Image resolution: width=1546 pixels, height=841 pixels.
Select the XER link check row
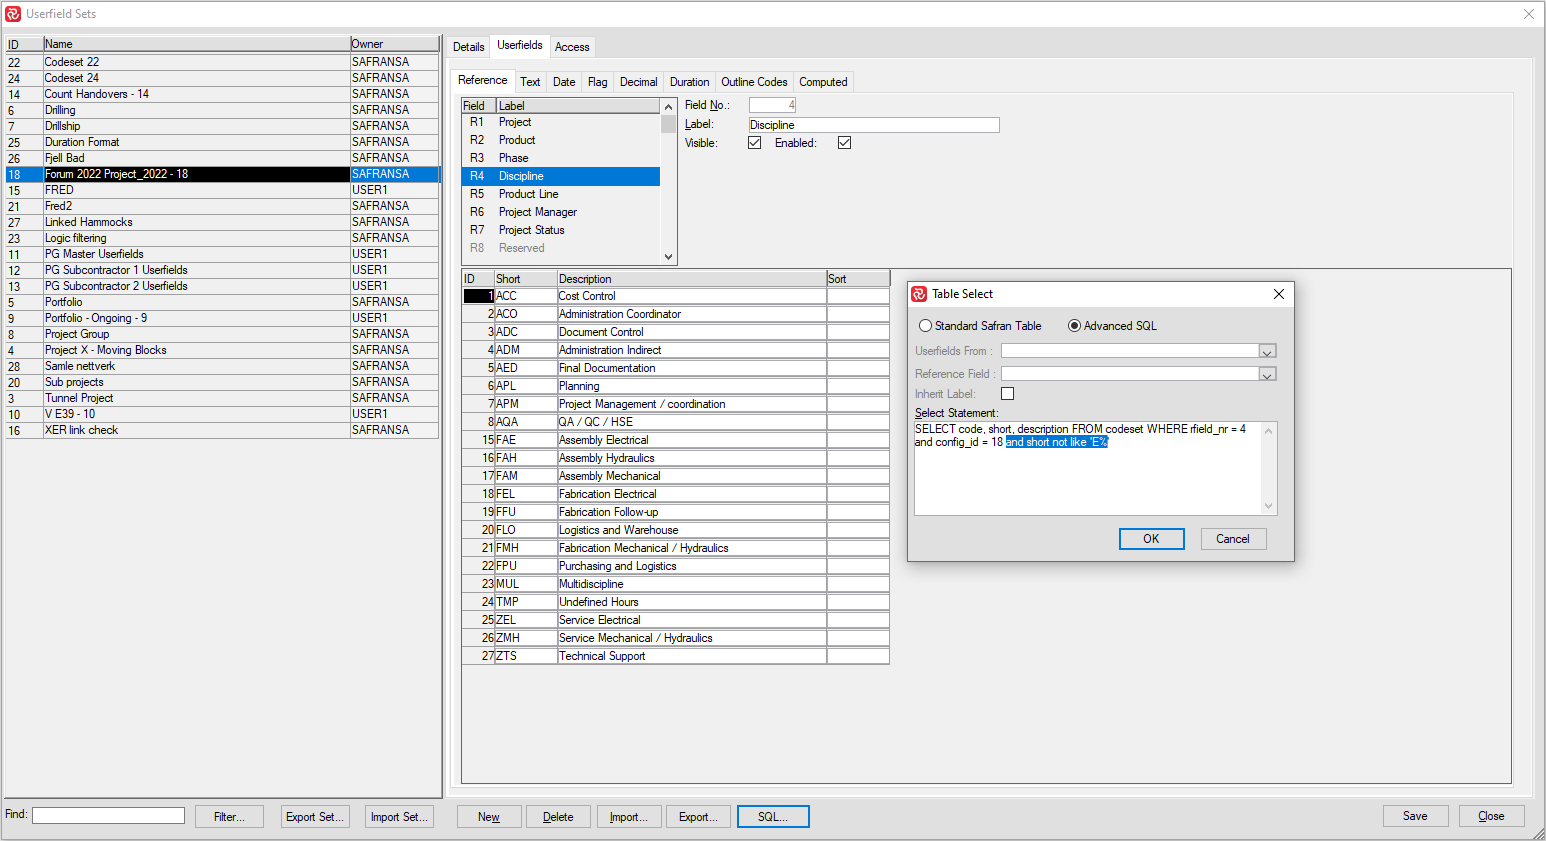click(x=222, y=430)
